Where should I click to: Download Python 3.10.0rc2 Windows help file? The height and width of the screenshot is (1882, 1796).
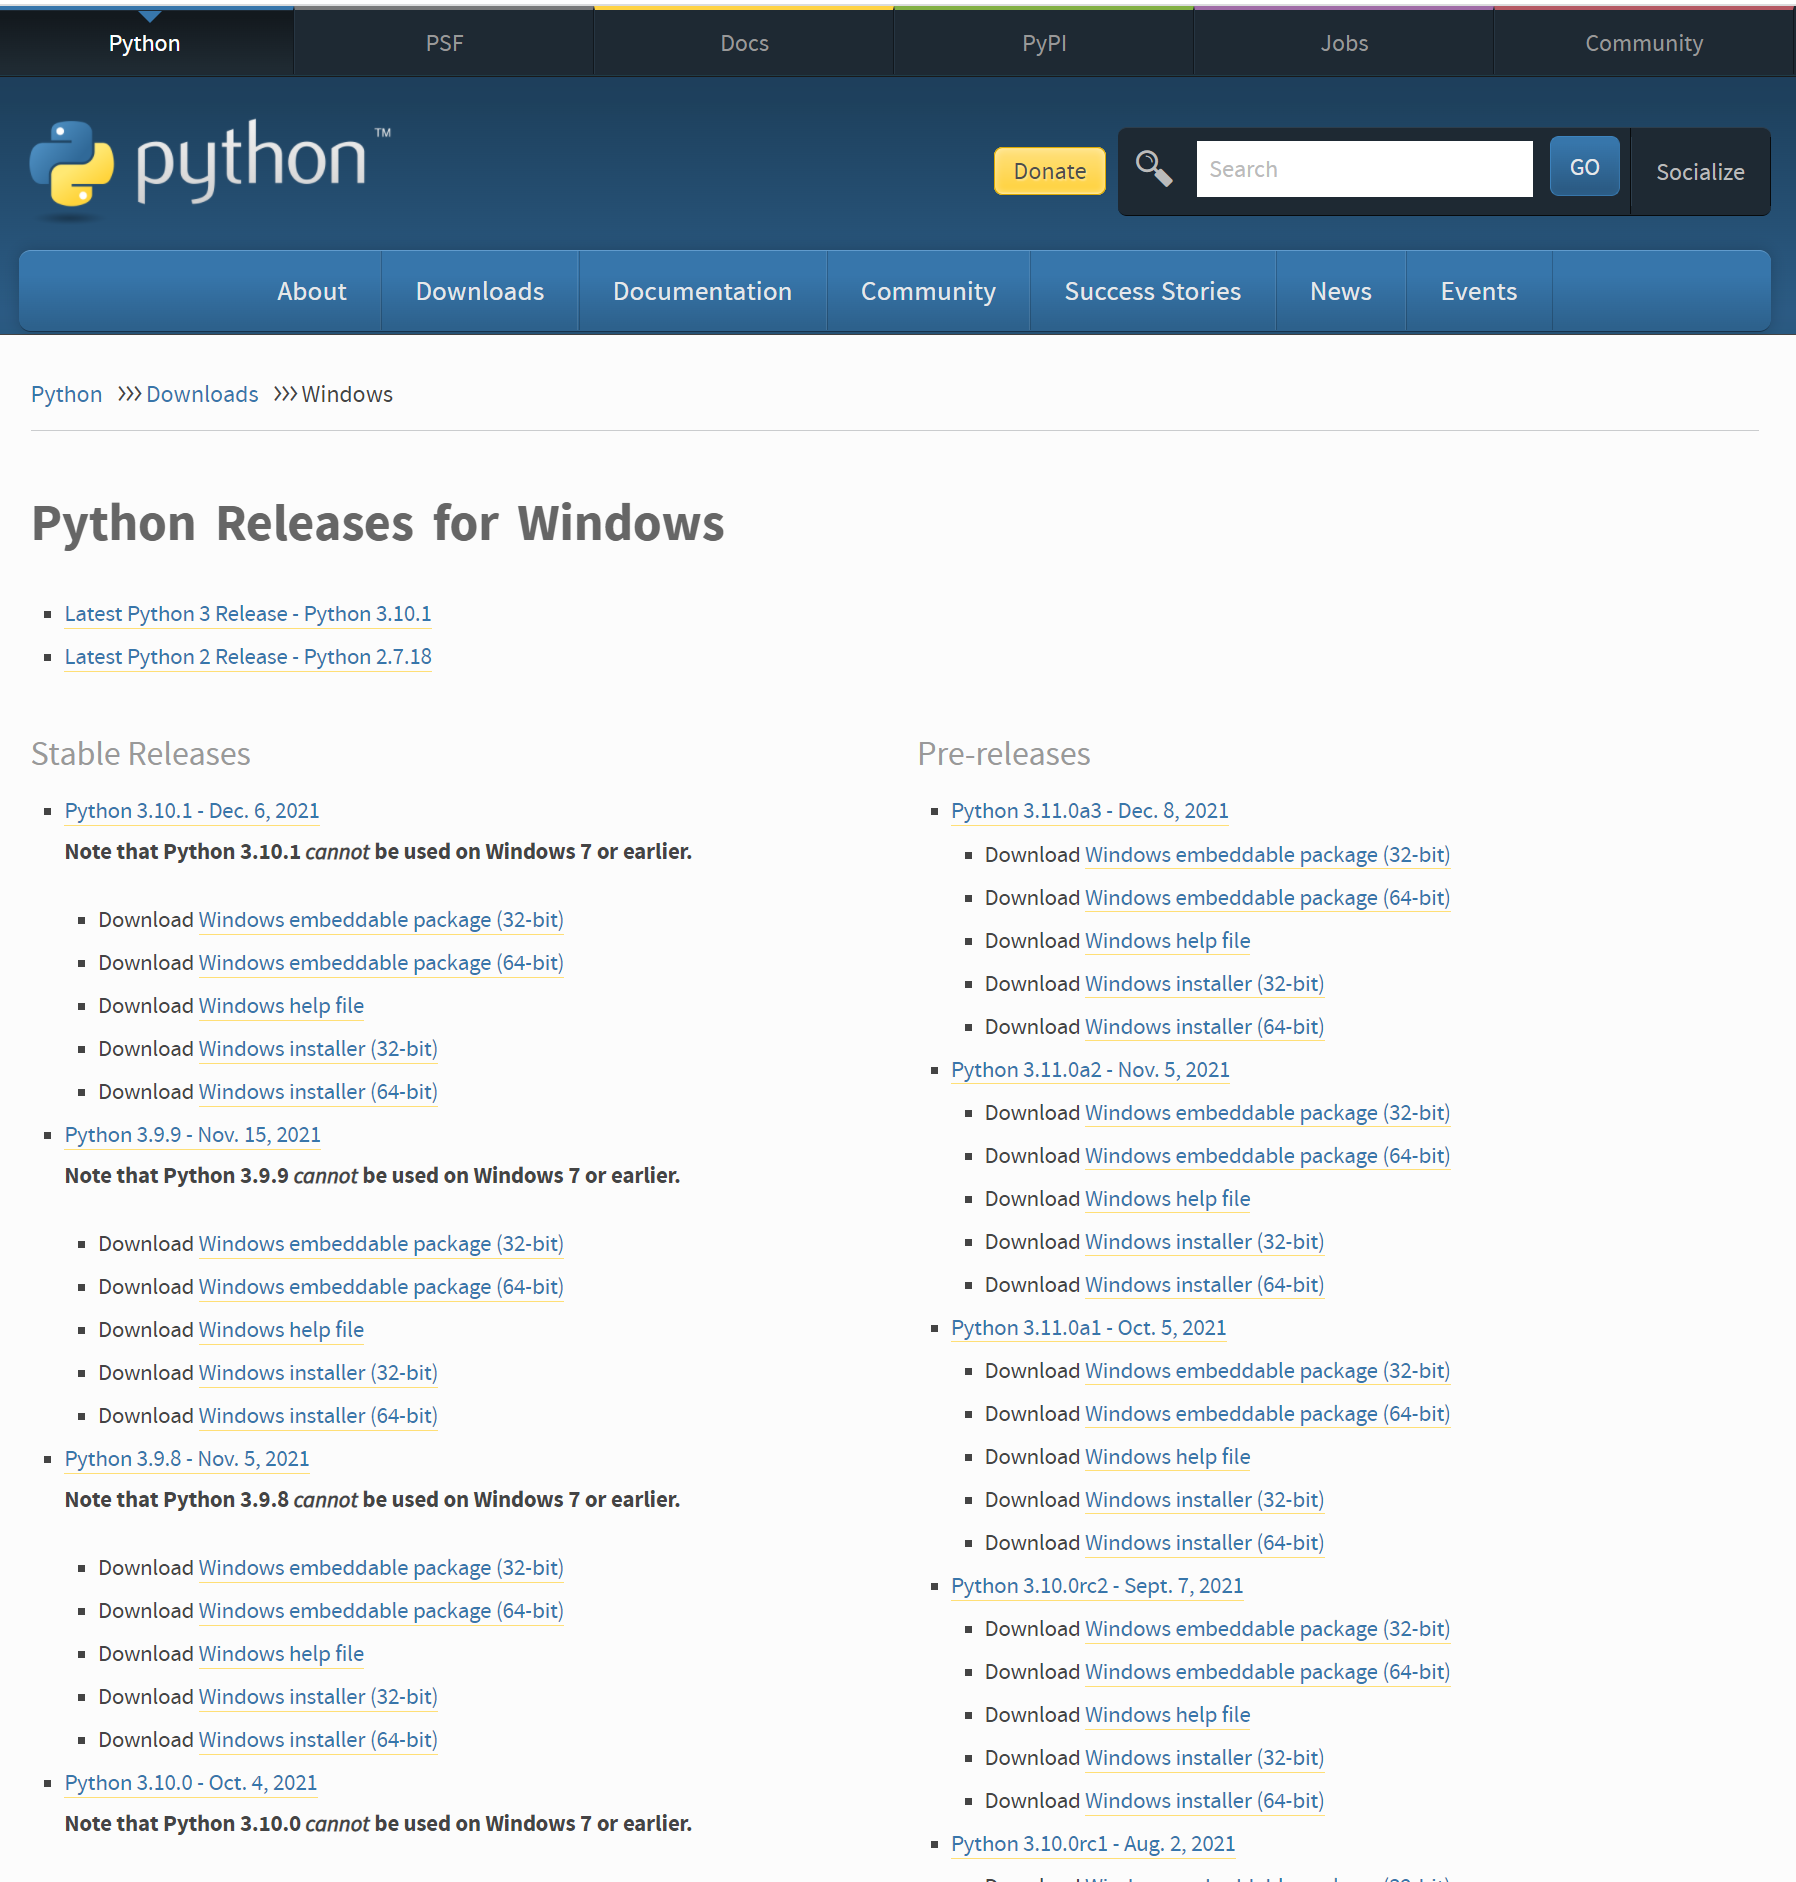coord(1167,1715)
